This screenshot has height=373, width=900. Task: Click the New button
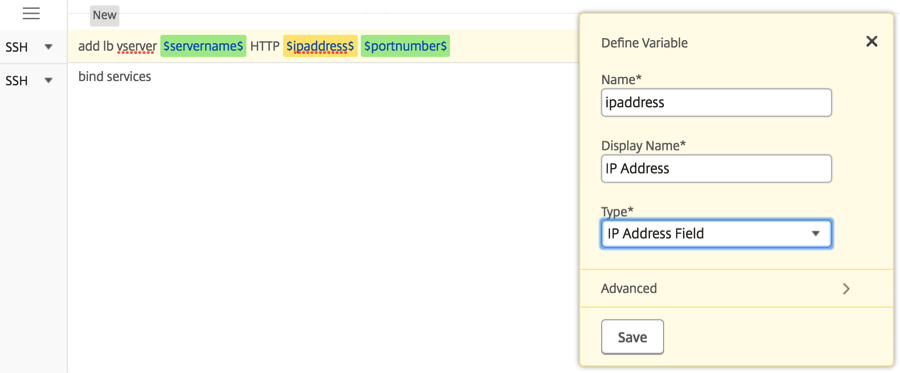pos(104,15)
